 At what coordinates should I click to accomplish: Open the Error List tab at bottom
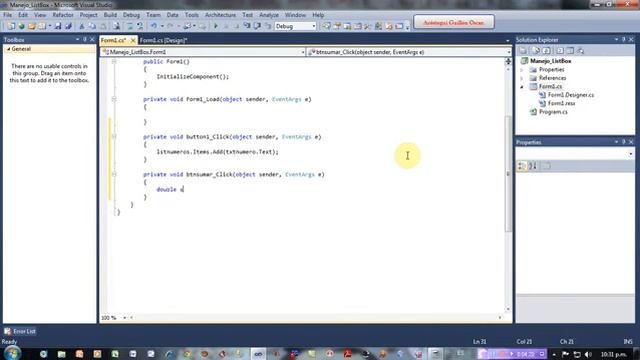(20, 331)
